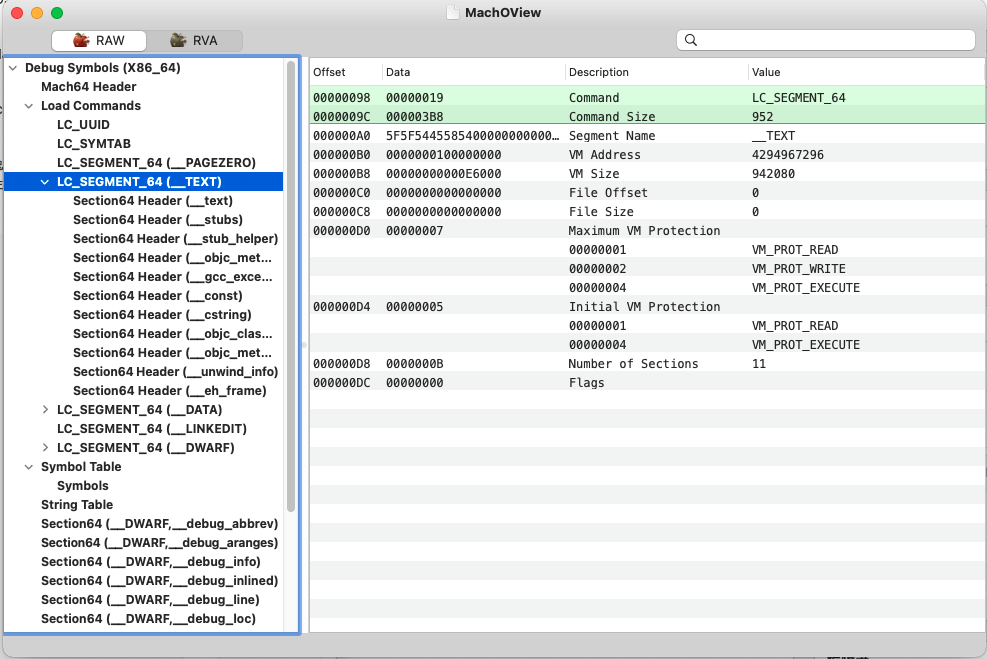Select the Number of Sections cell
Screen dimensions: 987x659
point(633,364)
